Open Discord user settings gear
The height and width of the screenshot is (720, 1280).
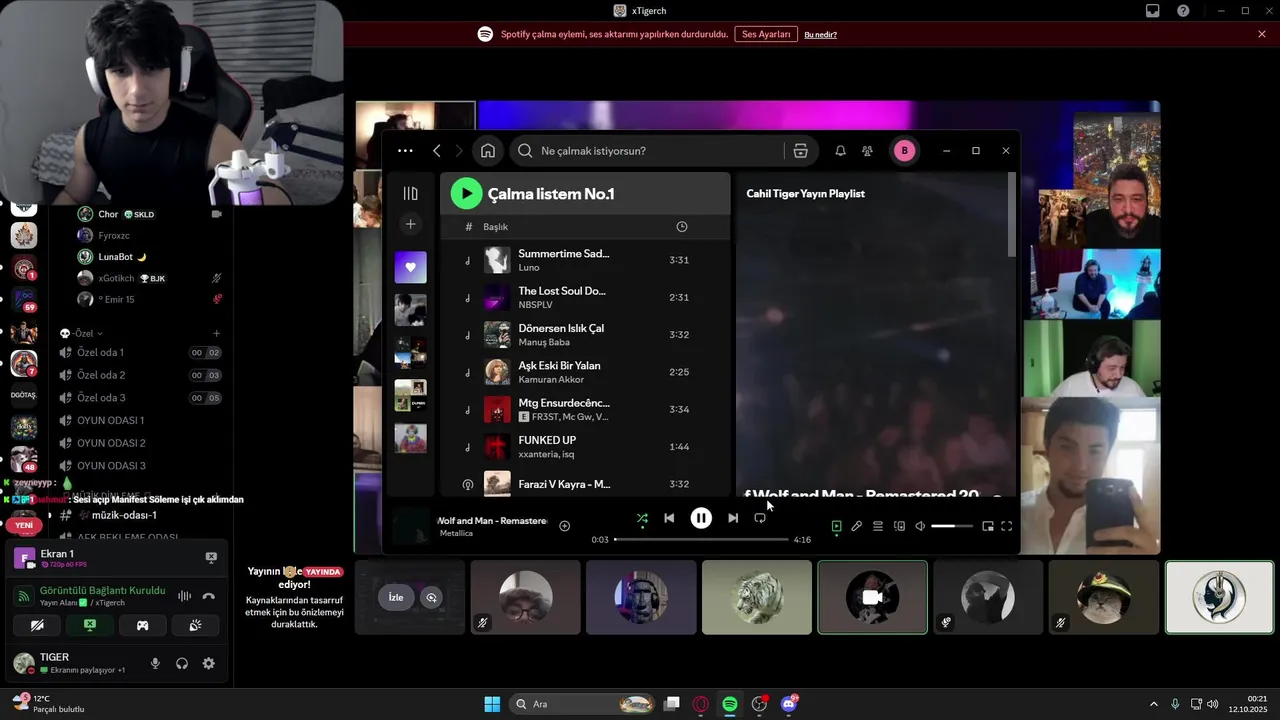(x=208, y=663)
